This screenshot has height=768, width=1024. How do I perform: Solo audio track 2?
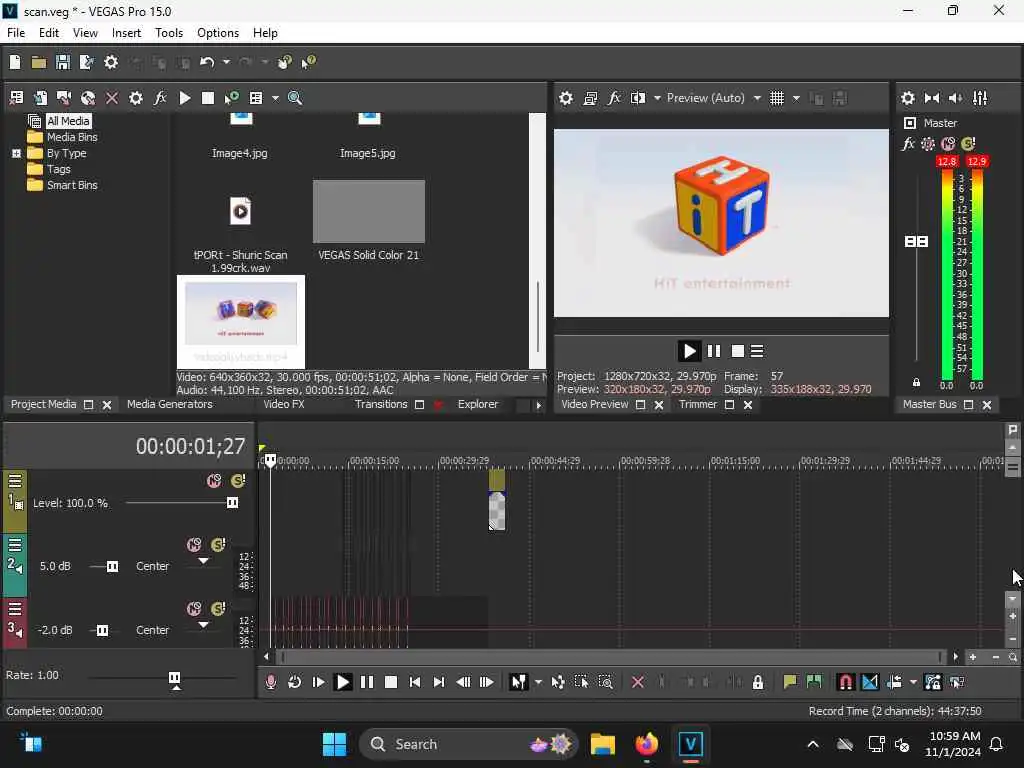click(x=219, y=545)
